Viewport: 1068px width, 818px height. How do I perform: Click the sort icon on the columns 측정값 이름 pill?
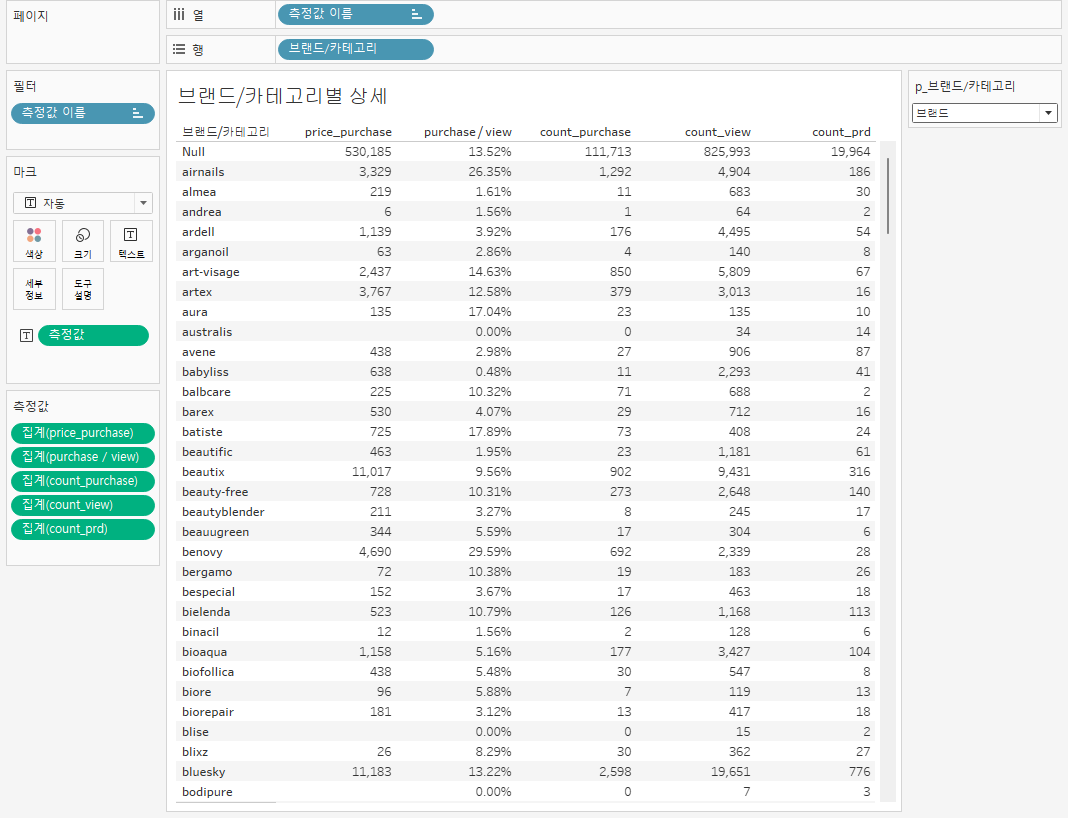click(x=416, y=14)
